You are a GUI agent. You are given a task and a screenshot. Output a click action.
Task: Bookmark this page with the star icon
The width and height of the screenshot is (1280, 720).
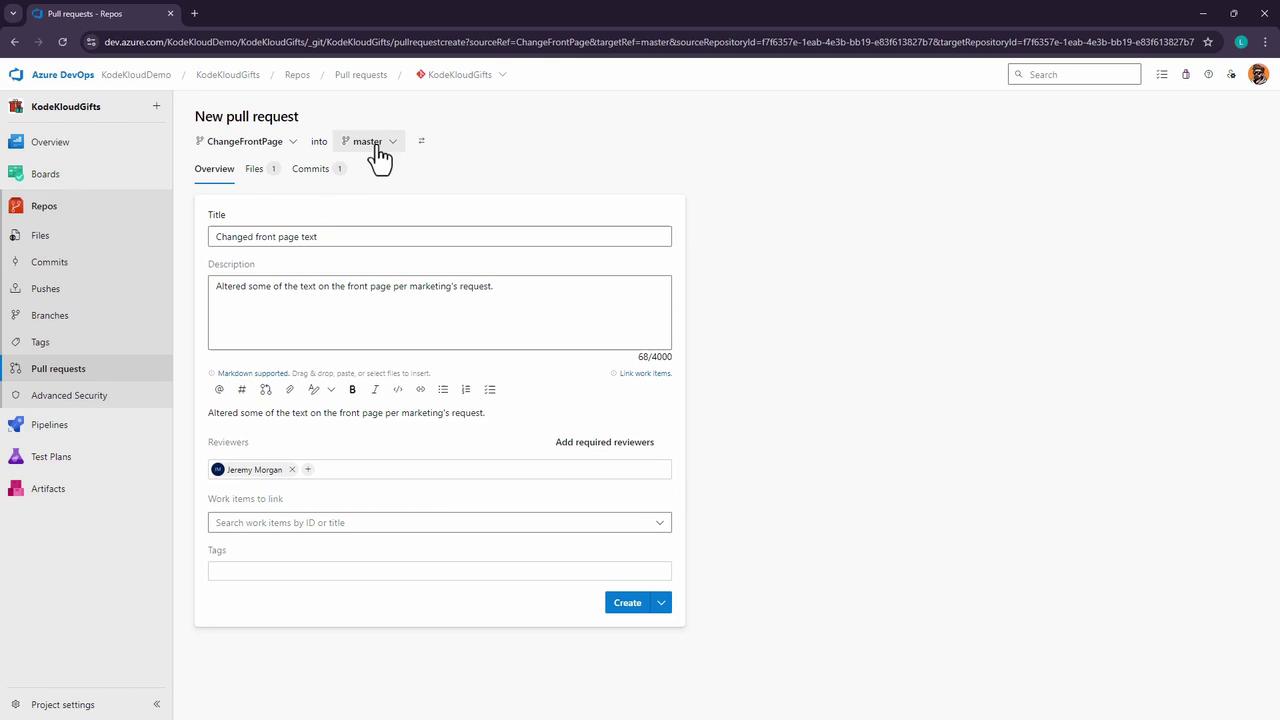[x=1208, y=42]
